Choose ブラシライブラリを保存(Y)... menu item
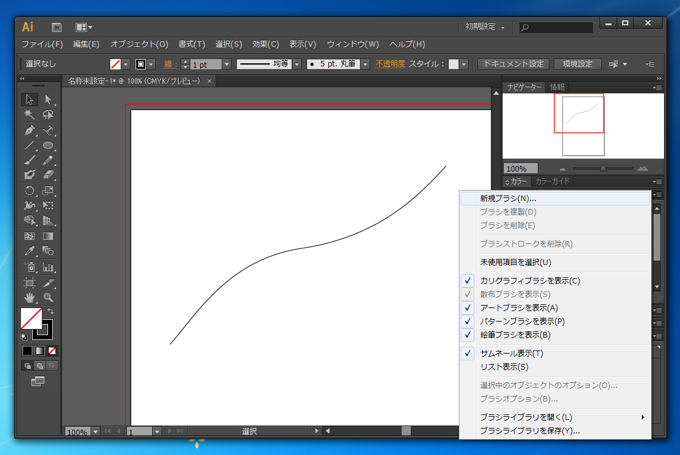Image resolution: width=680 pixels, height=455 pixels. [x=555, y=431]
